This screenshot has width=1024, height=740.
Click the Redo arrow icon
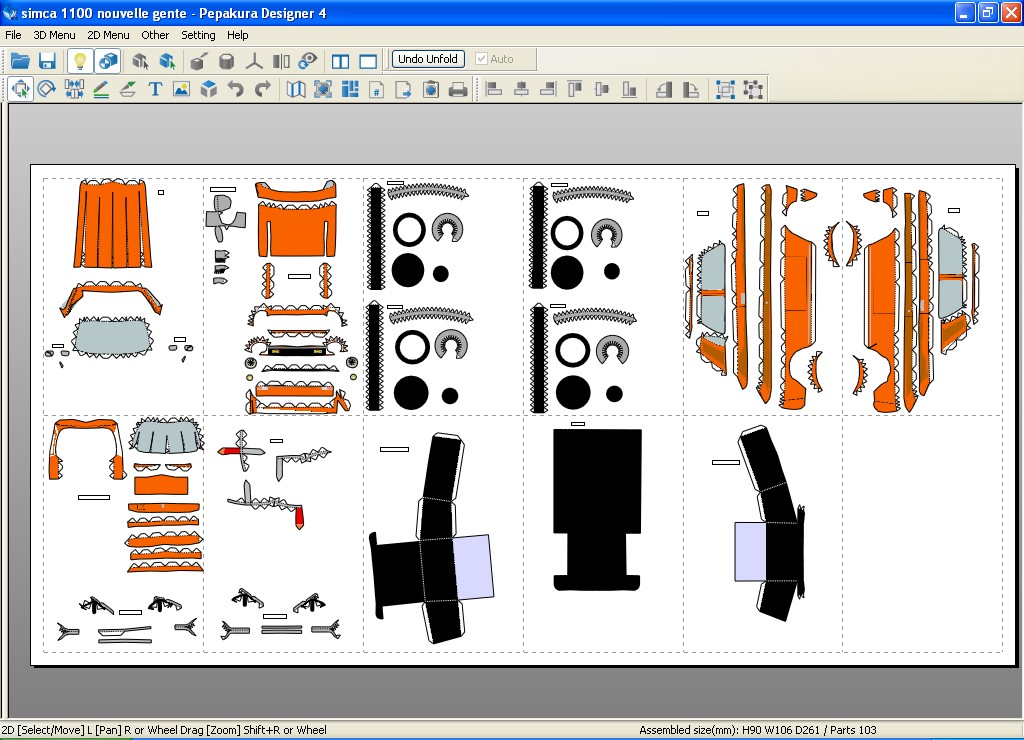tap(263, 89)
